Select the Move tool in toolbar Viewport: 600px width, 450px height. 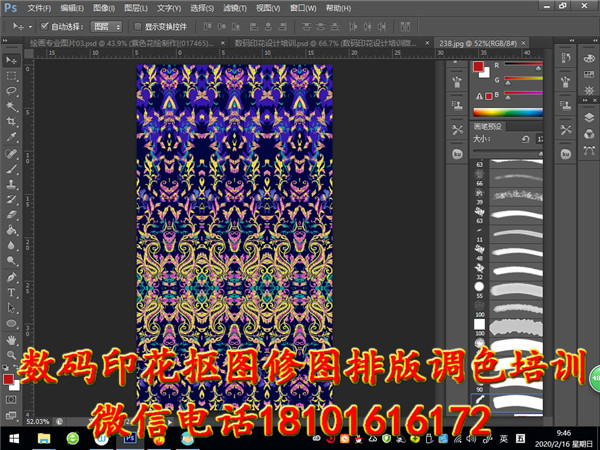coord(11,59)
